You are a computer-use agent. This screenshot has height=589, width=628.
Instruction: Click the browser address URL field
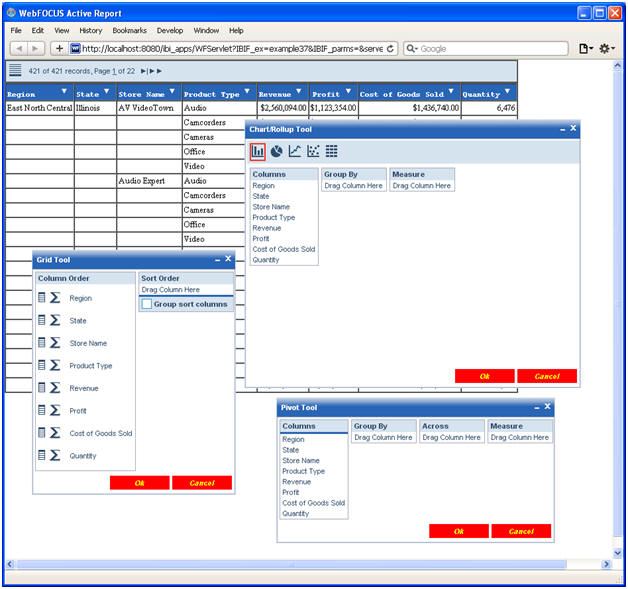pyautogui.click(x=234, y=48)
